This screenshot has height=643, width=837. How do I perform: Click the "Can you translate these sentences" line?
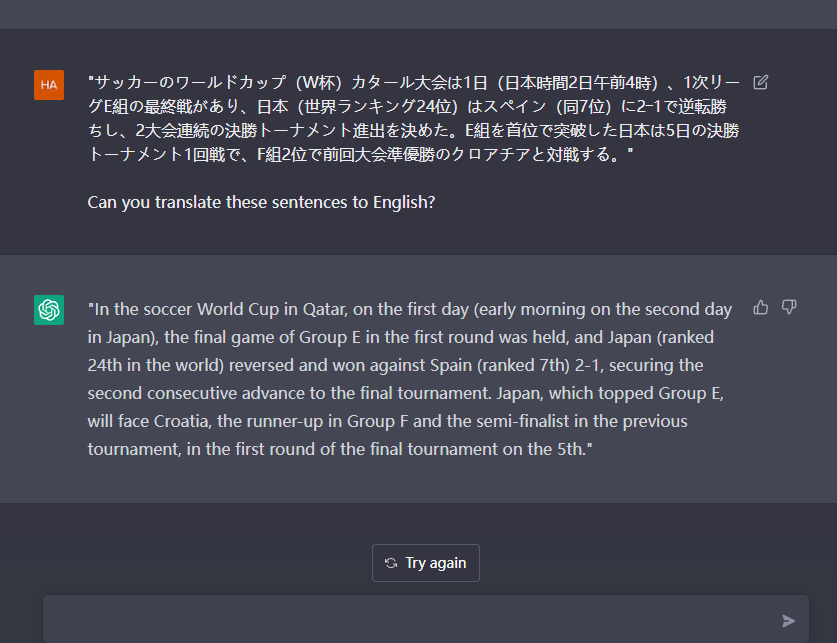(x=261, y=202)
